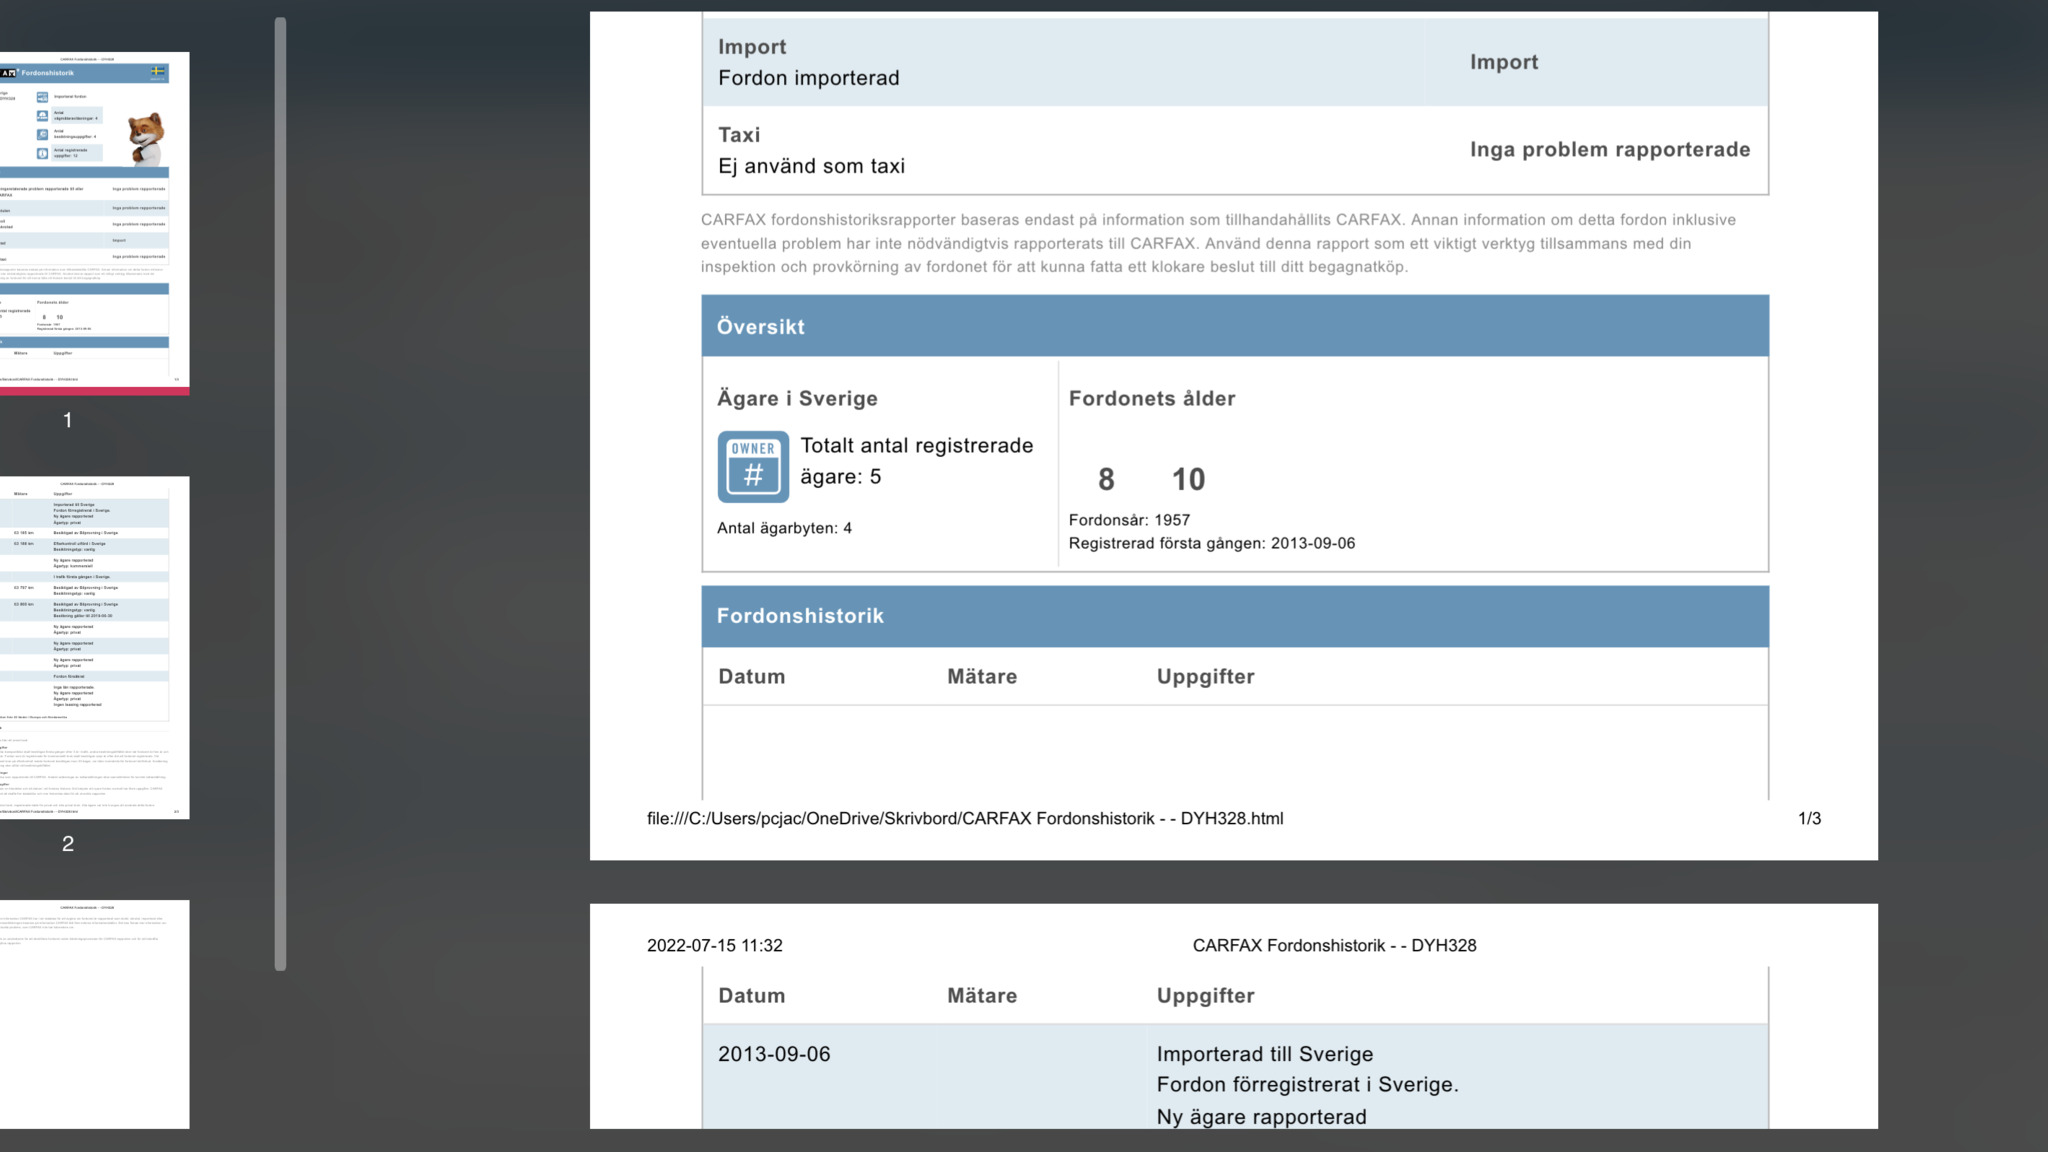
Task: Click the 2022-07-15 11:32 timestamp header
Action: tap(714, 945)
